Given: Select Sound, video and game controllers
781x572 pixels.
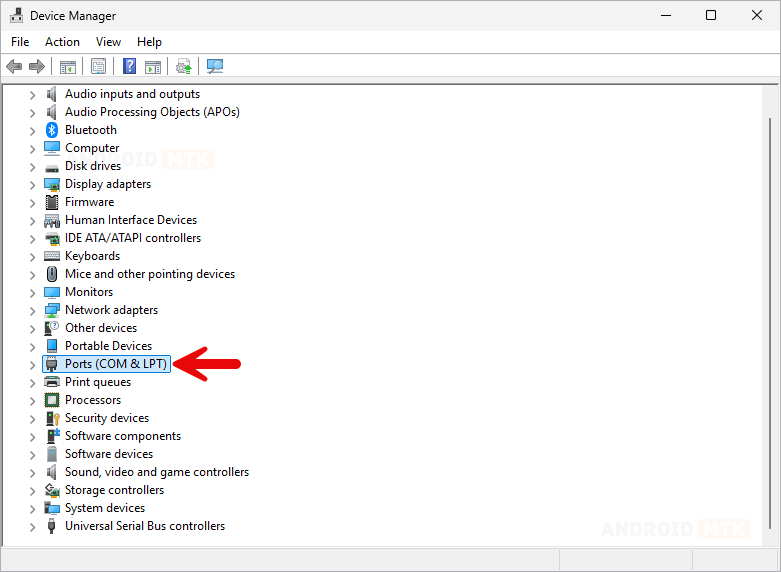Looking at the screenshot, I should pyautogui.click(x=156, y=472).
